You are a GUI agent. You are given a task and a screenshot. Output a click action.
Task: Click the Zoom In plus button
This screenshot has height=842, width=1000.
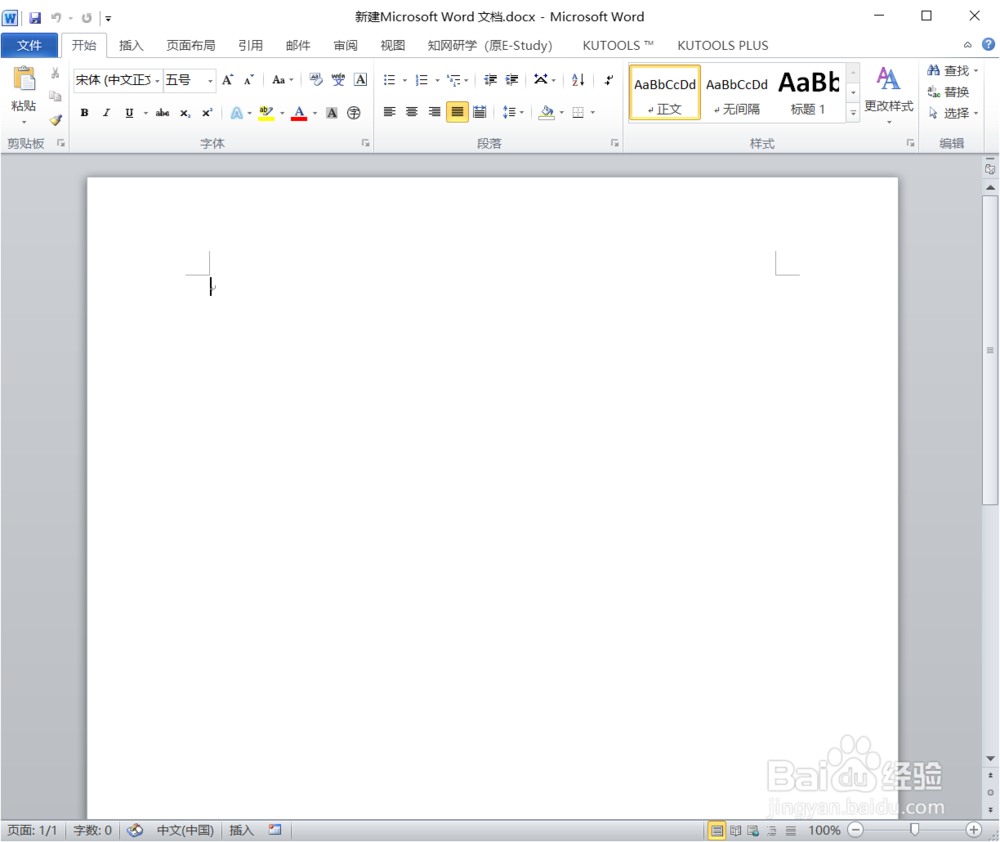point(973,829)
